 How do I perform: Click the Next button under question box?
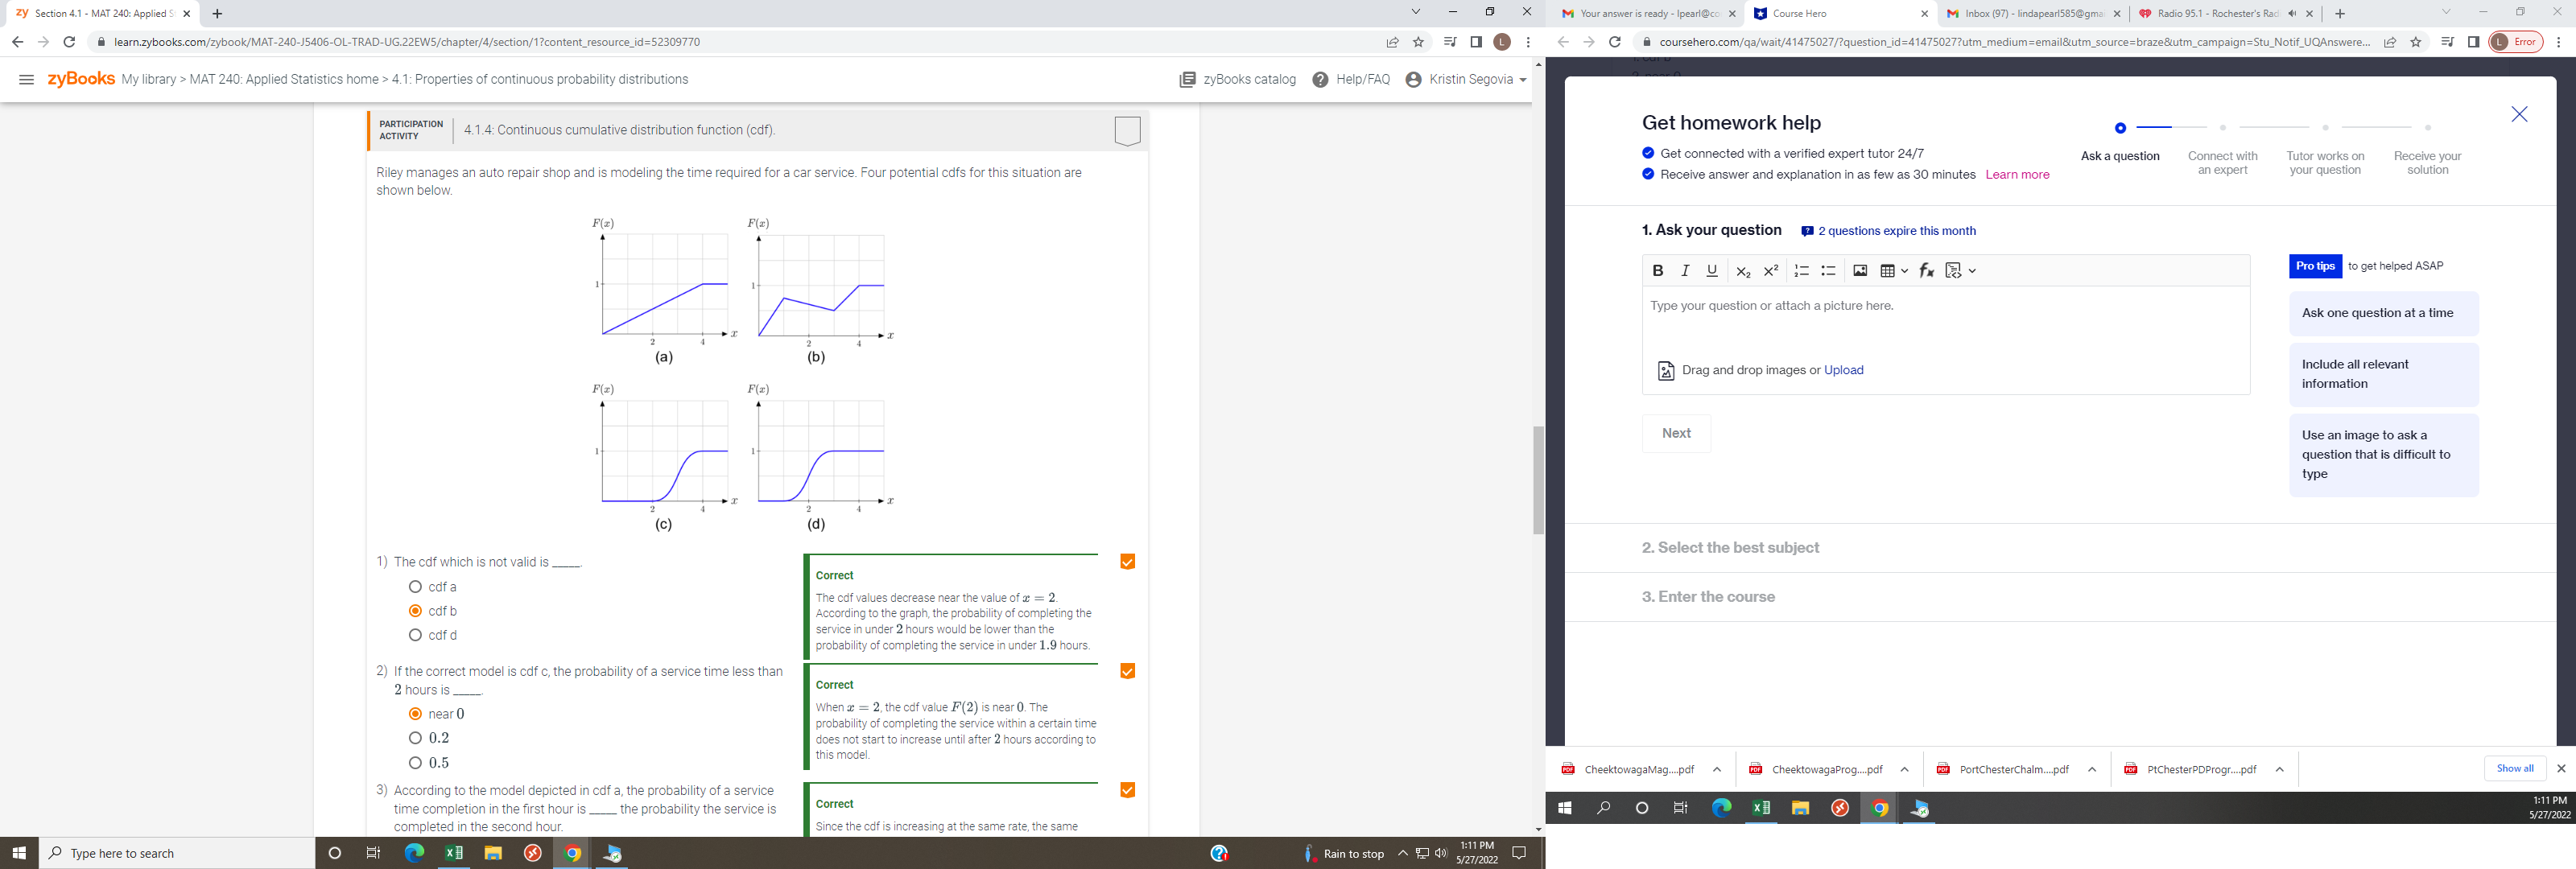1676,433
